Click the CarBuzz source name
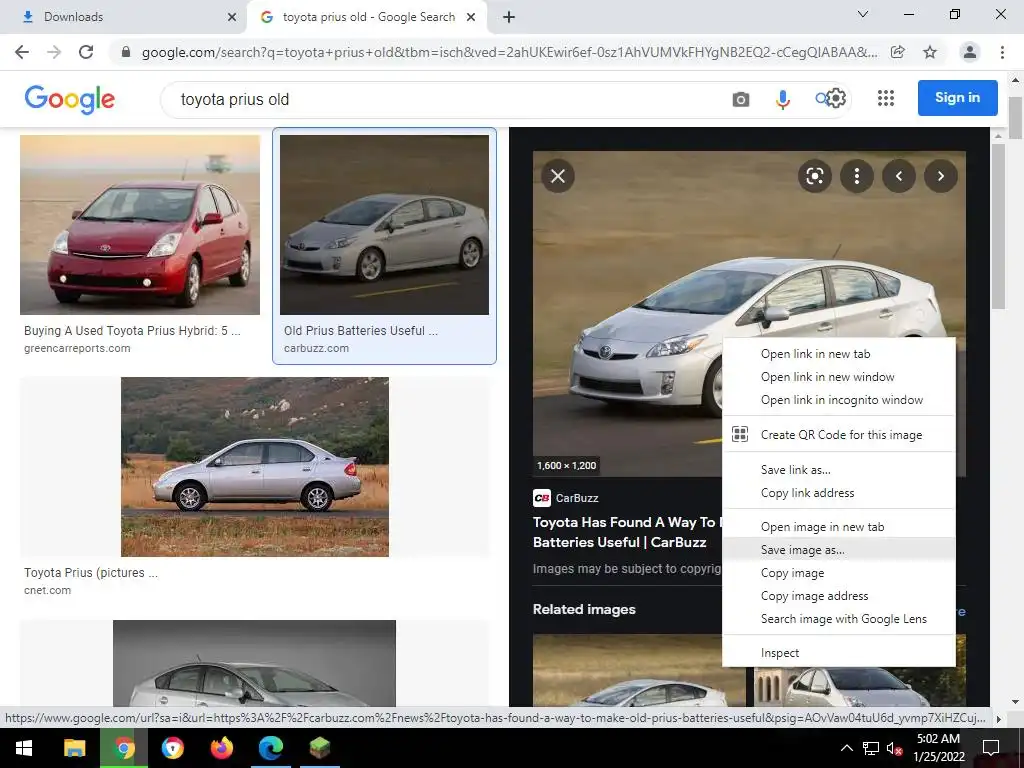This screenshot has height=768, width=1024. coord(577,498)
